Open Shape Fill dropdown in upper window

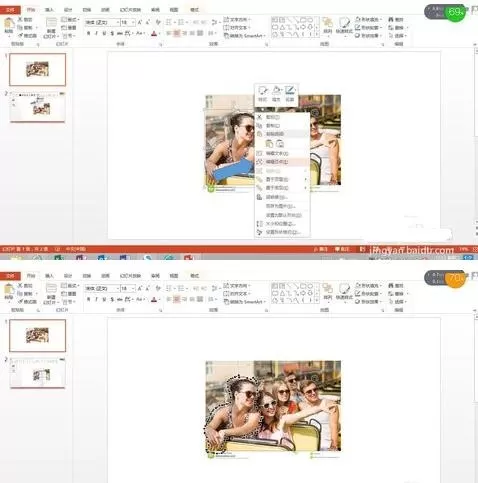click(x=369, y=20)
